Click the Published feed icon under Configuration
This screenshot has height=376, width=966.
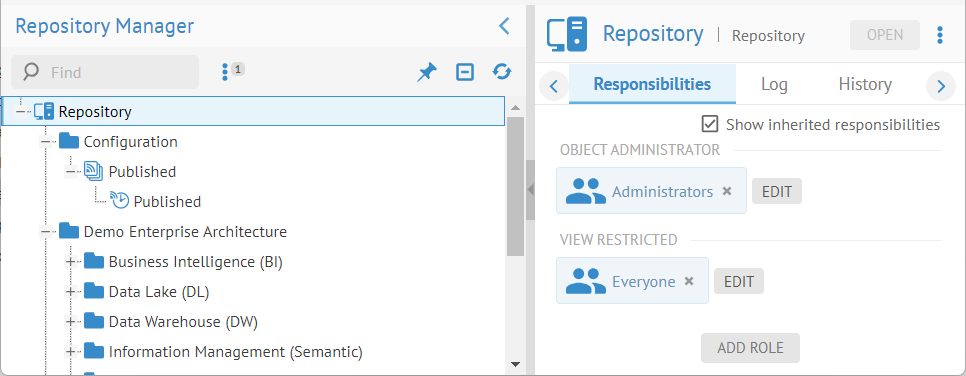click(94, 171)
